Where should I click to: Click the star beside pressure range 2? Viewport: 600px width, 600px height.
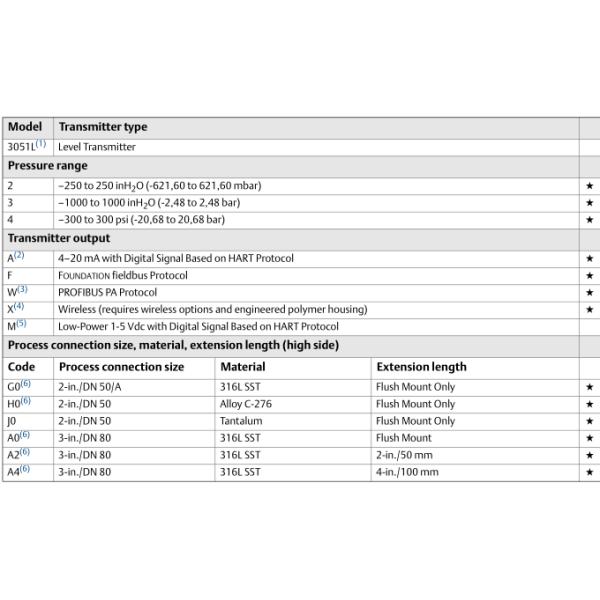[x=589, y=186]
